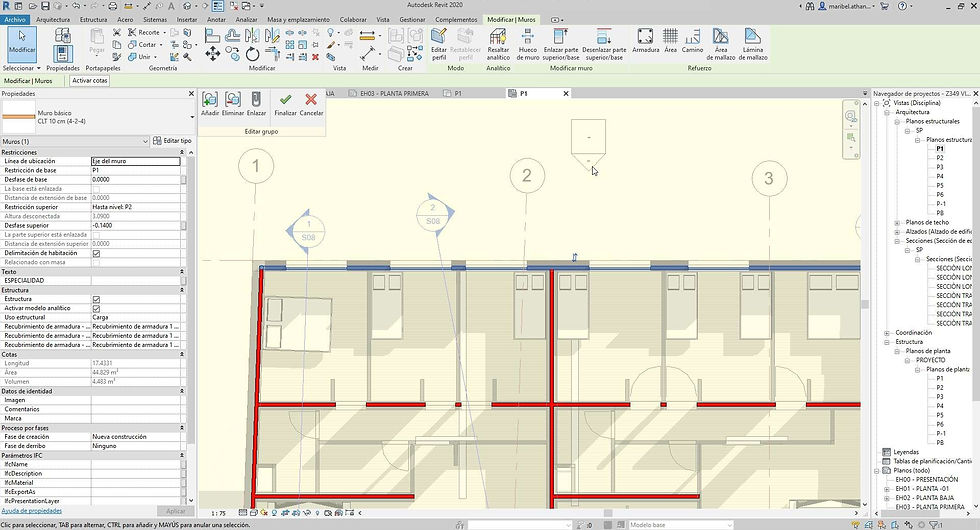
Task: Open the Gestionar ribbon tab
Action: (x=412, y=19)
